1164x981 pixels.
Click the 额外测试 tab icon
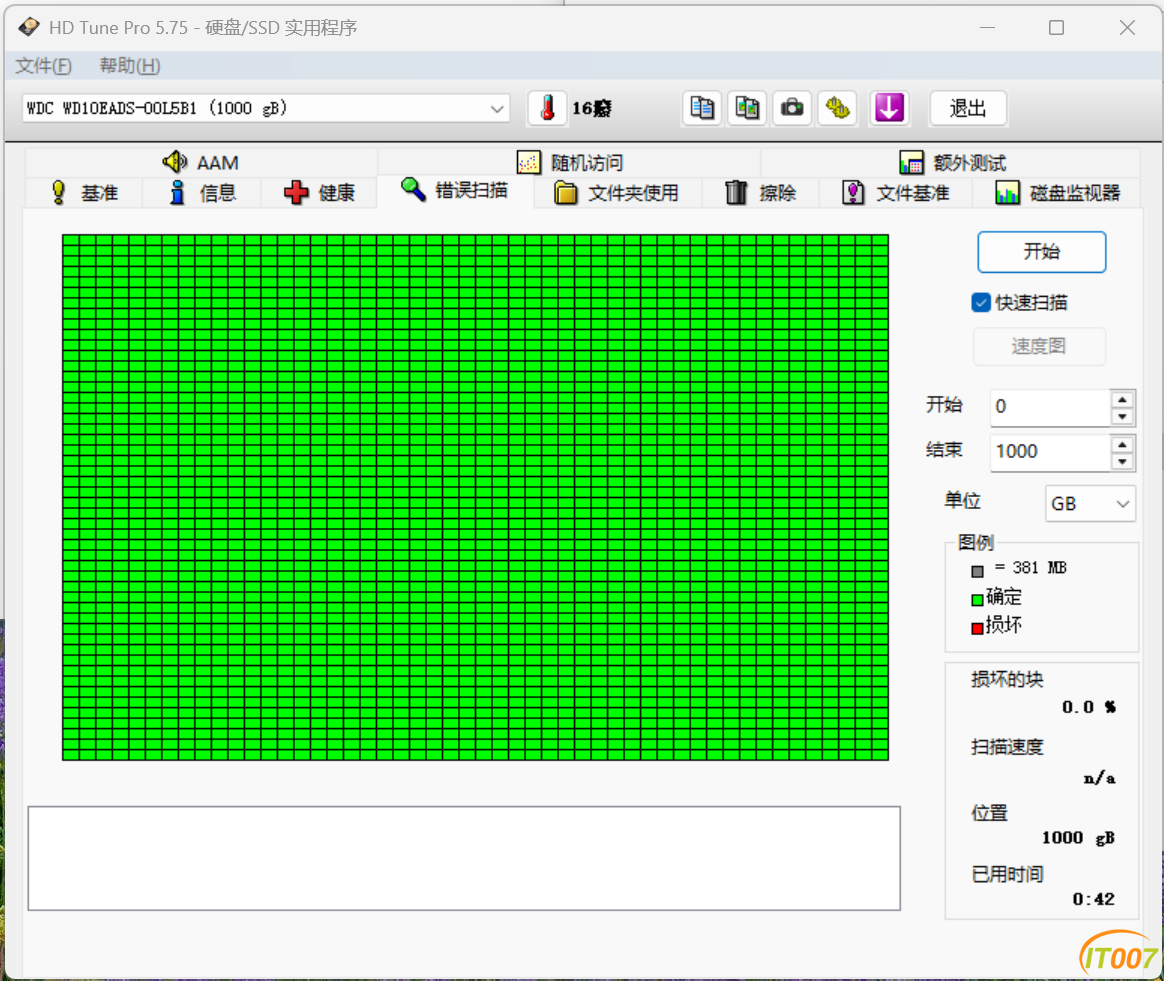tap(911, 163)
